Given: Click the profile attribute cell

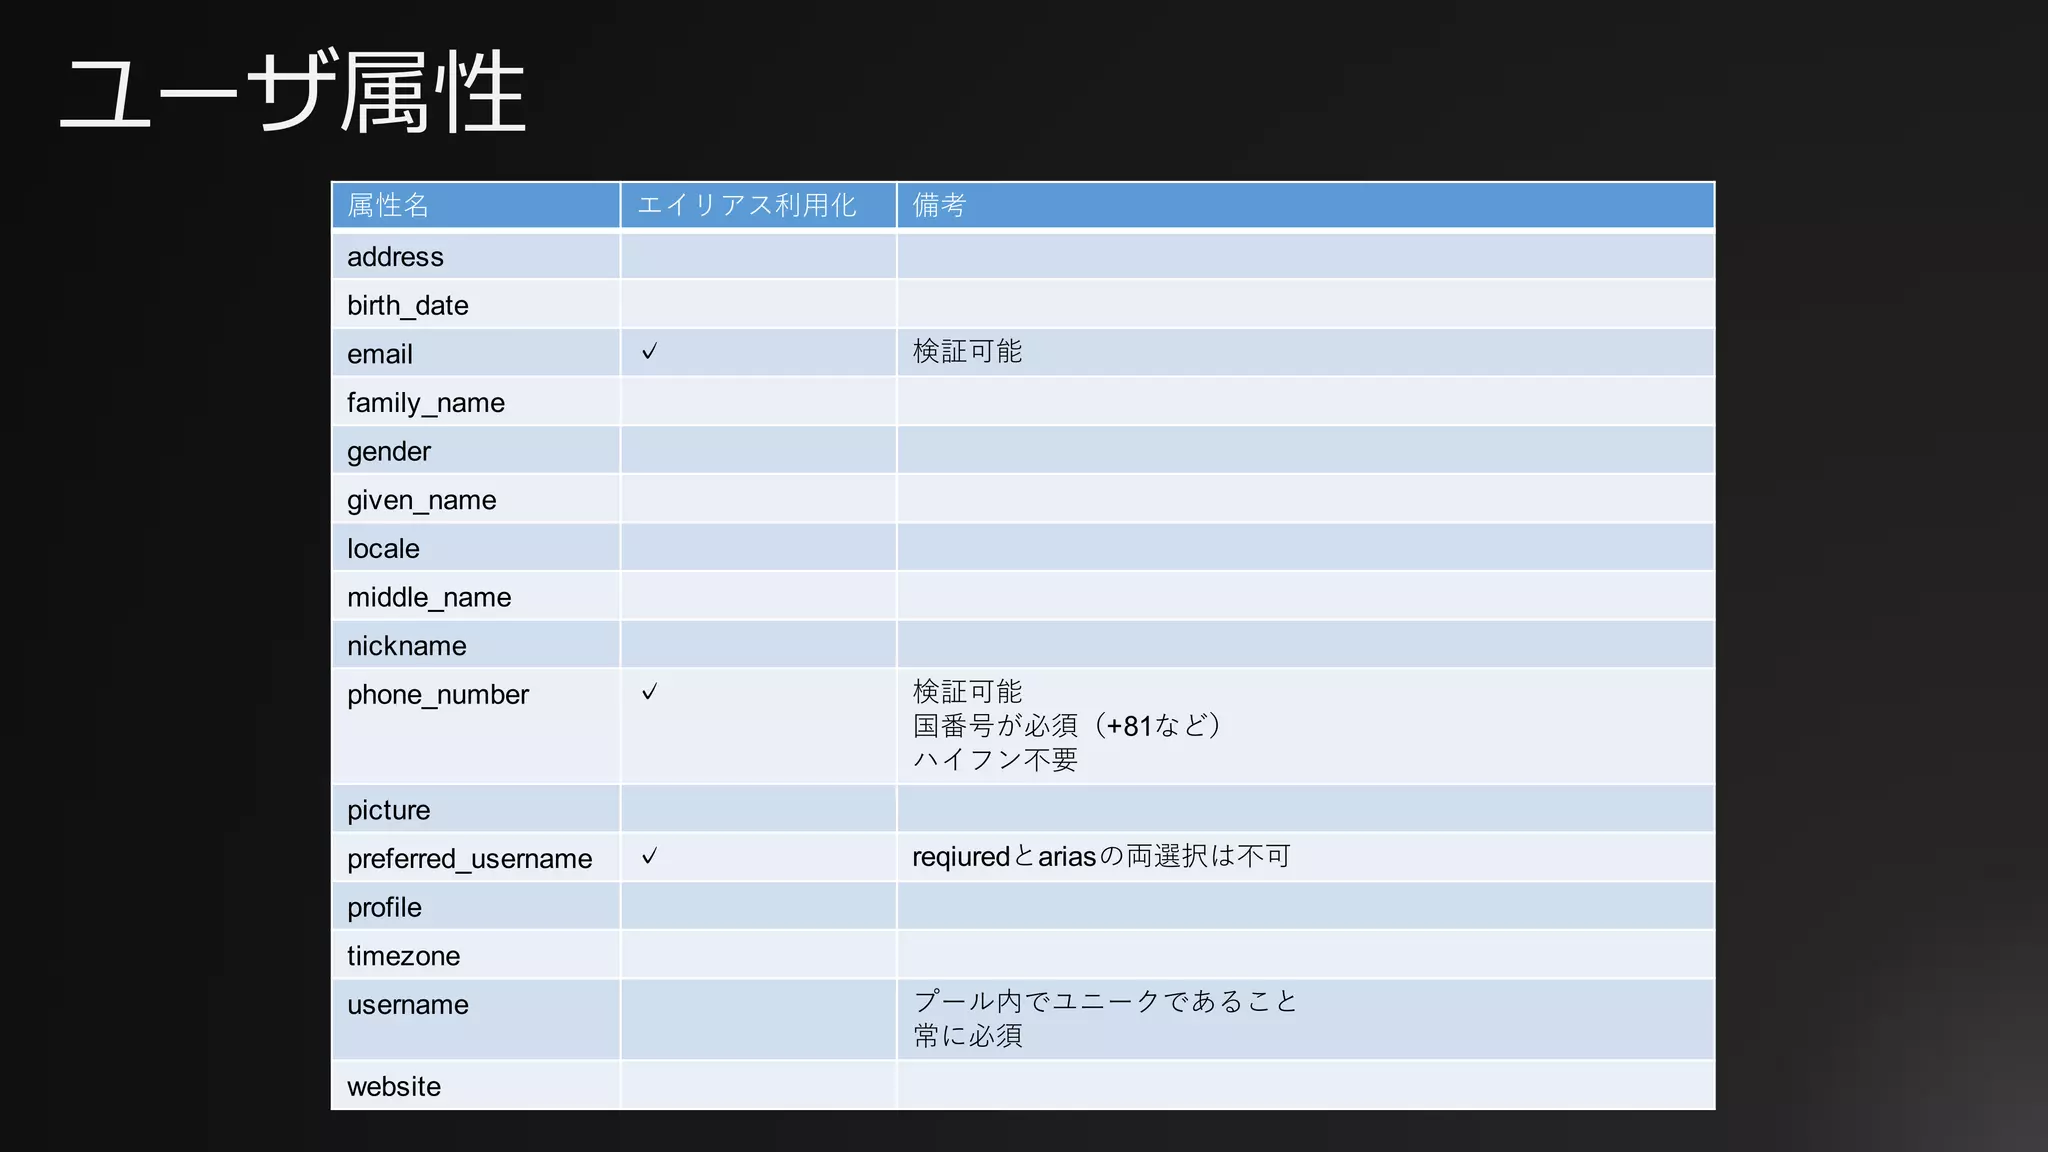Looking at the screenshot, I should pos(476,907).
